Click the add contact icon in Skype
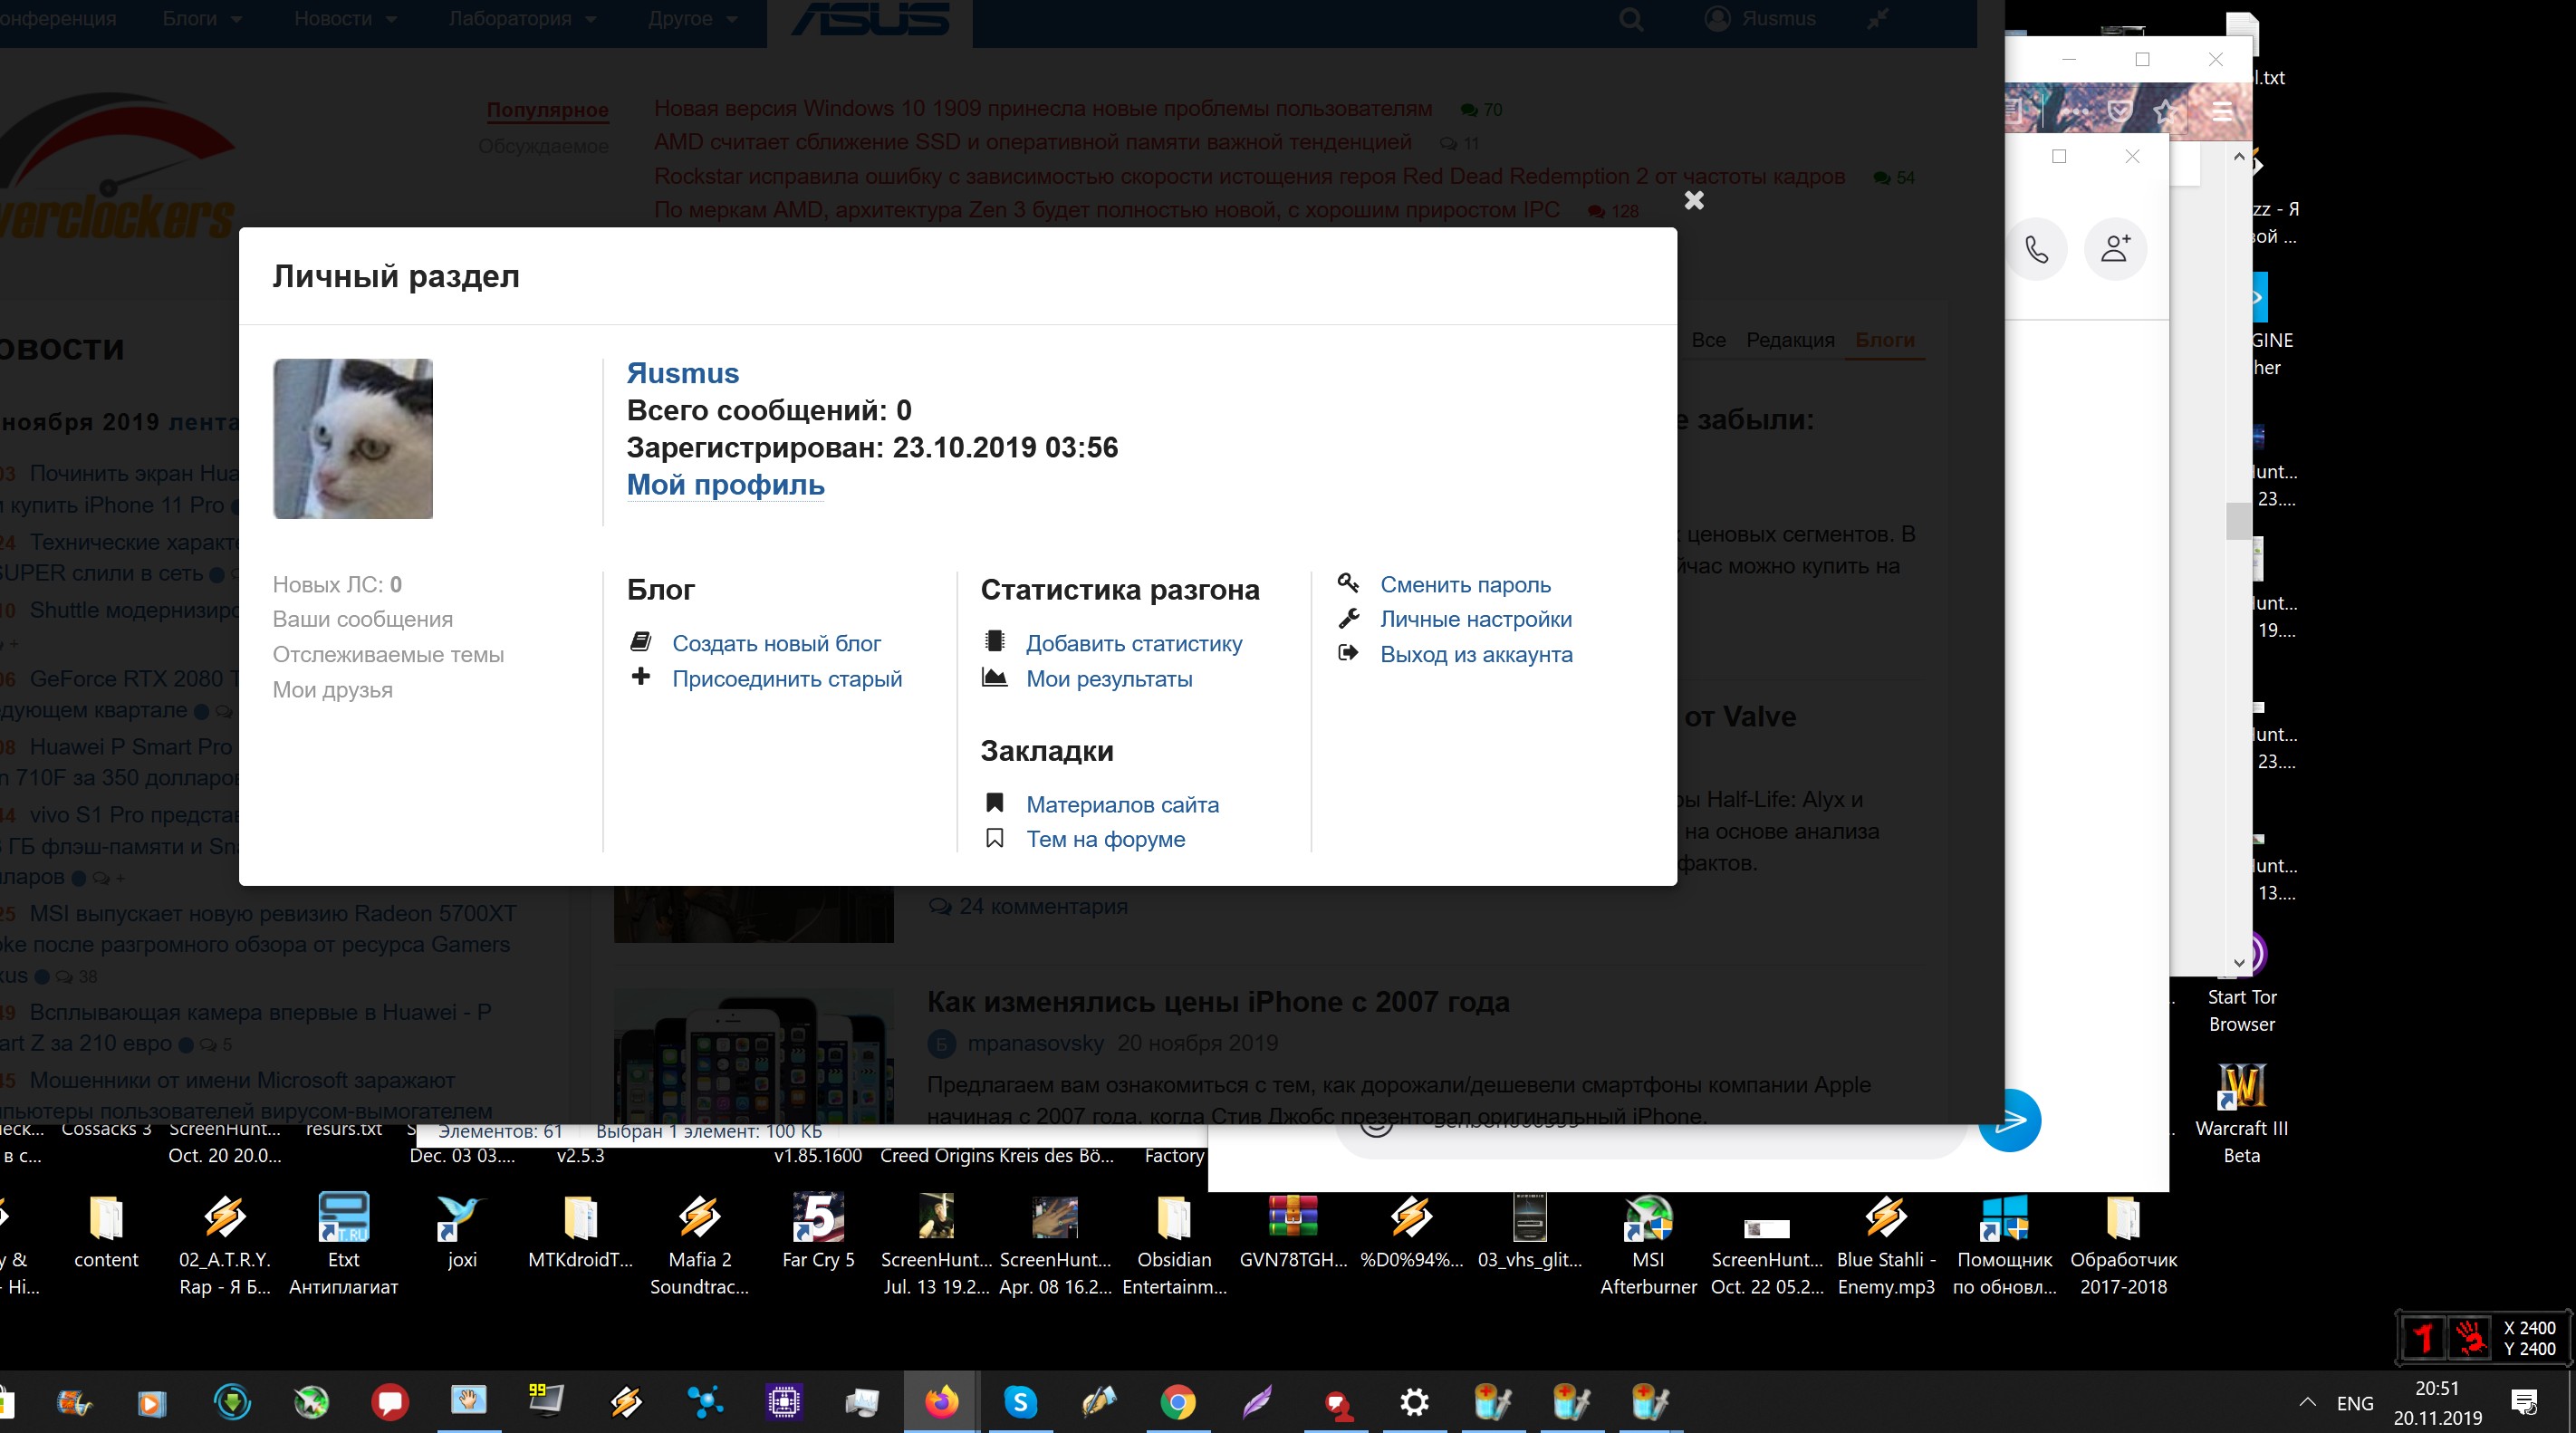This screenshot has width=2576, height=1433. tap(2114, 248)
